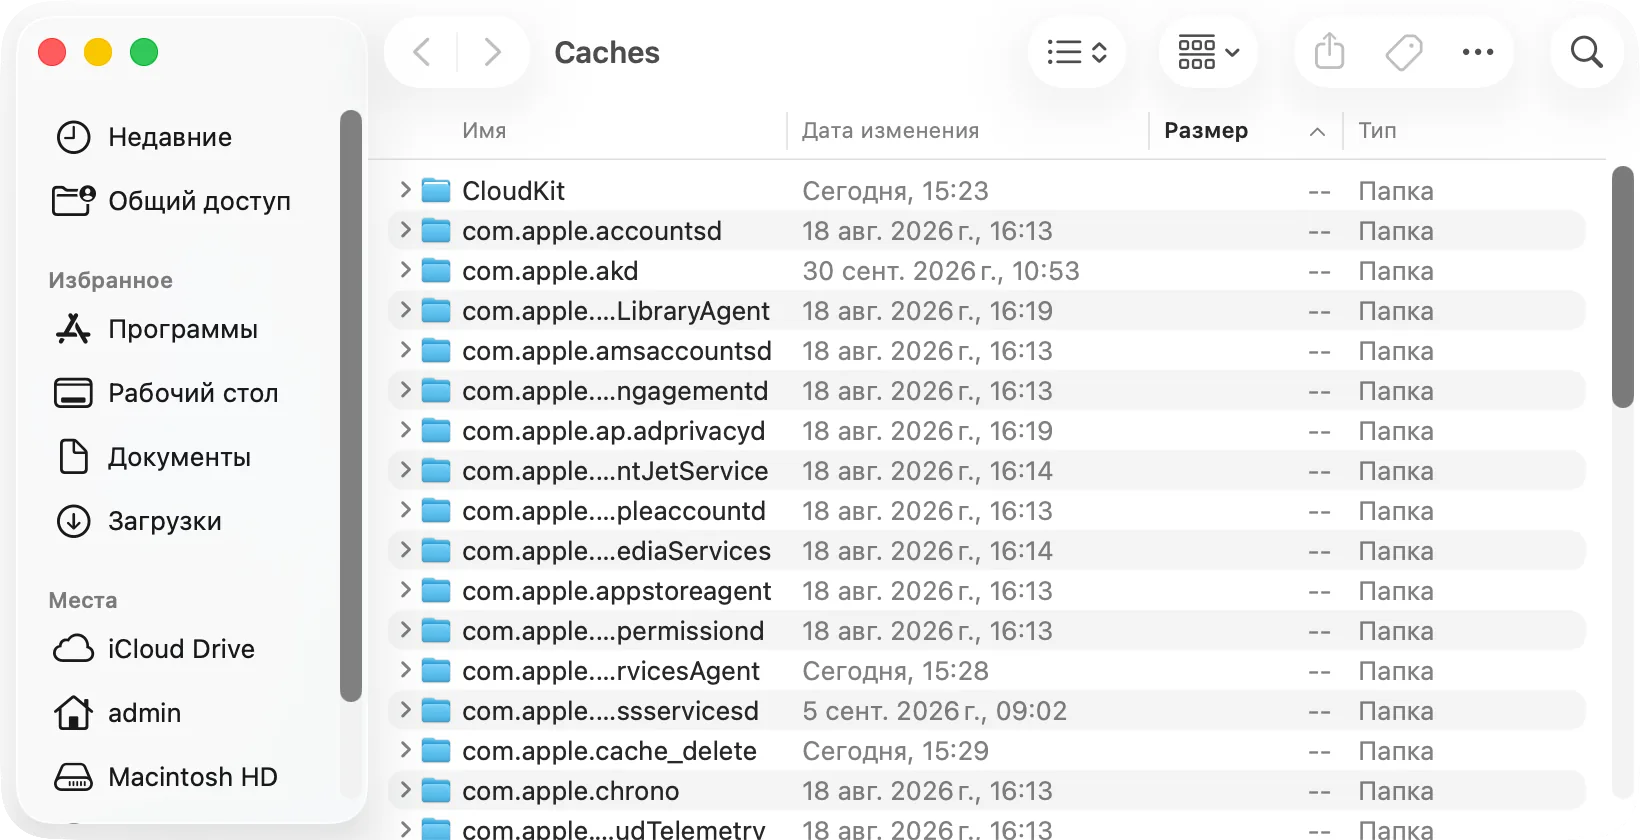
Task: Sort by the Размер column header
Action: tap(1206, 131)
